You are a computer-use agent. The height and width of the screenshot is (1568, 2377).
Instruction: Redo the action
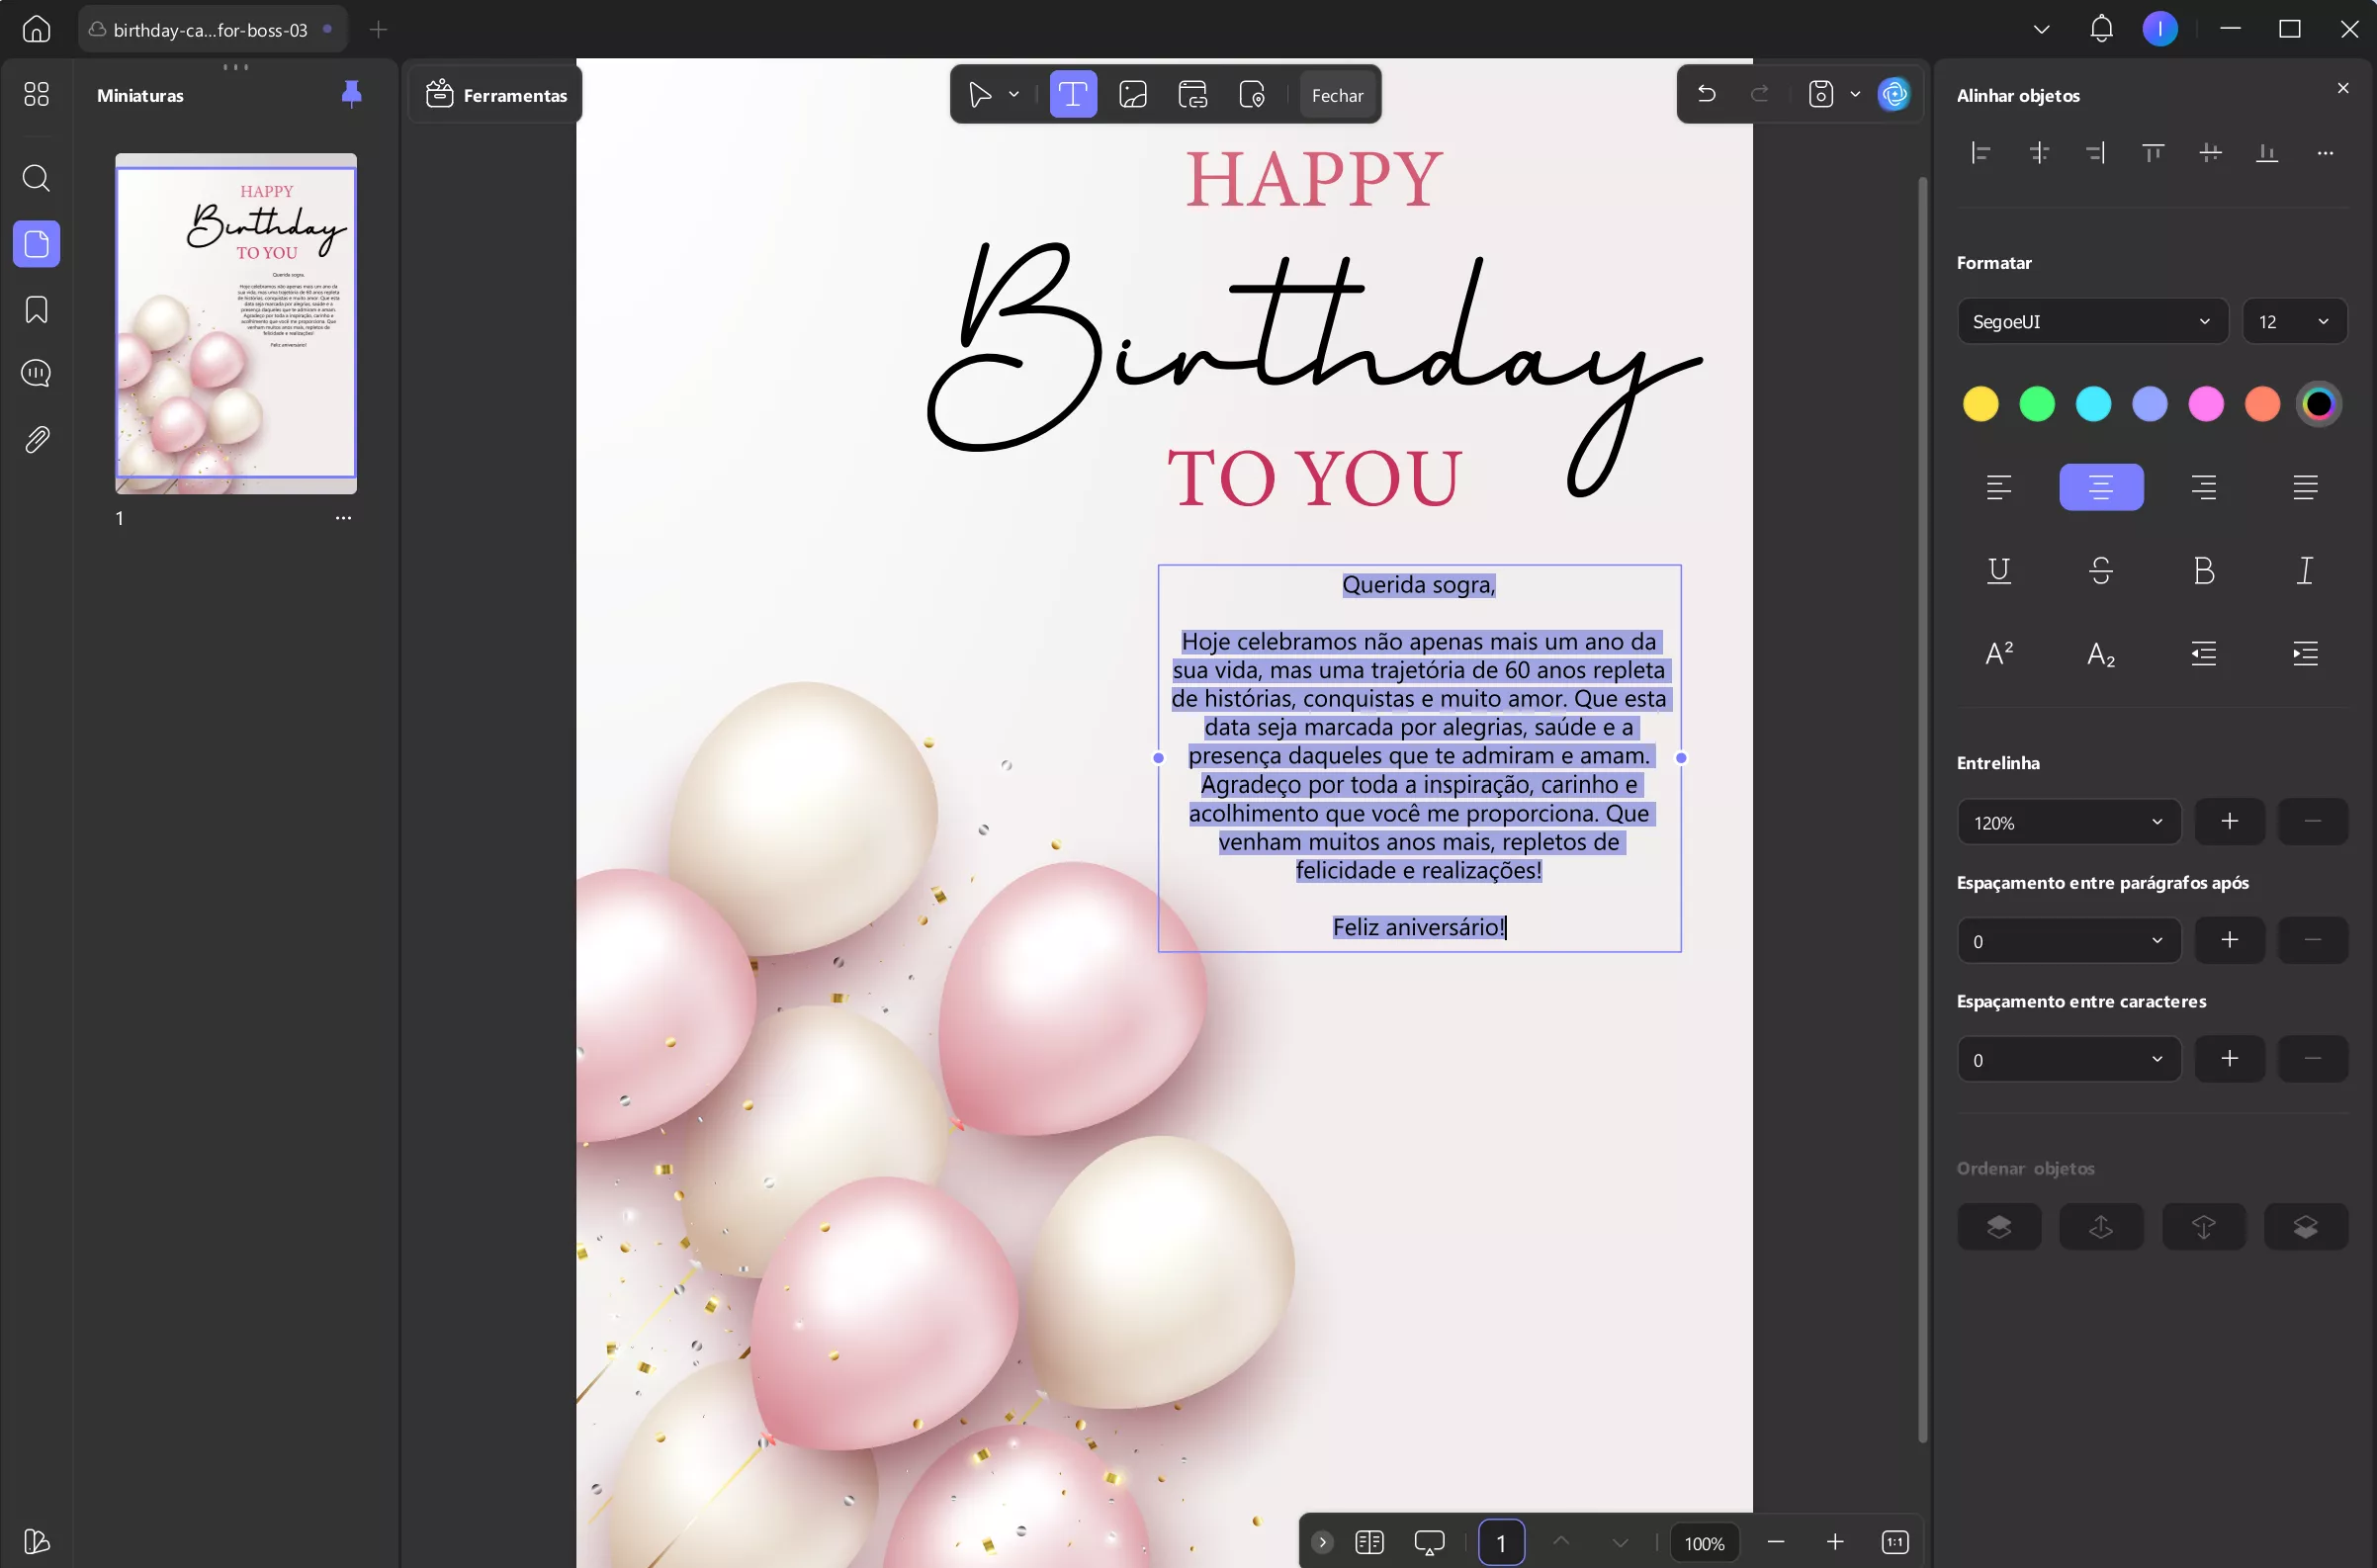(1760, 94)
